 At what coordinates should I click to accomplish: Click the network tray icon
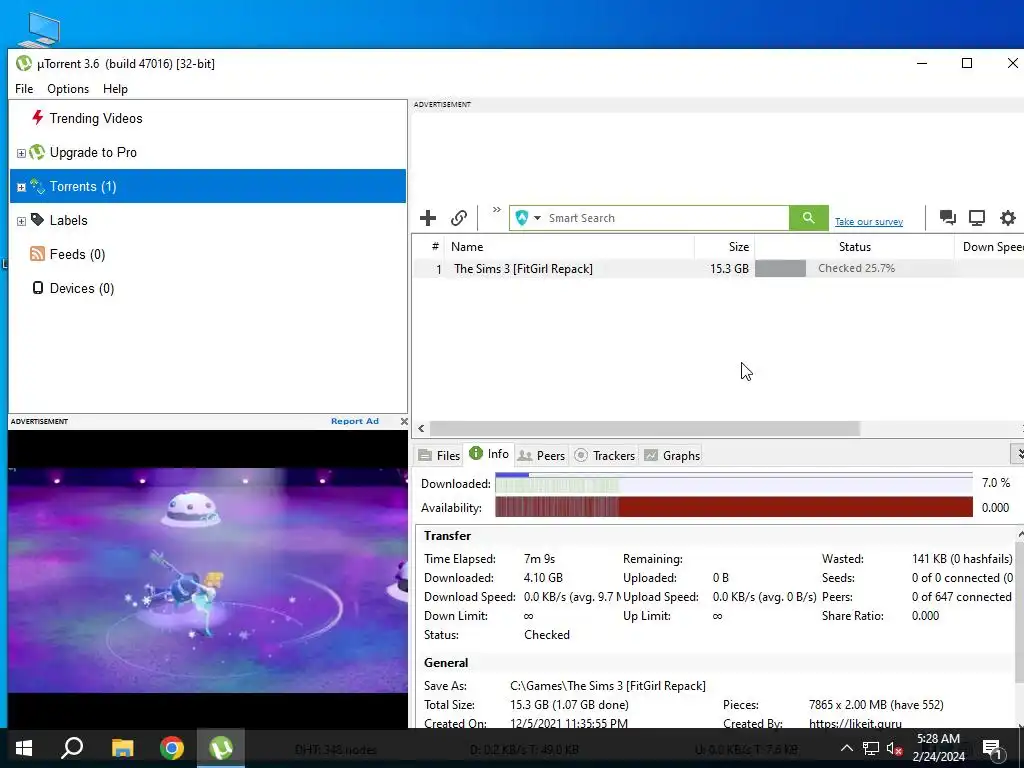871,748
